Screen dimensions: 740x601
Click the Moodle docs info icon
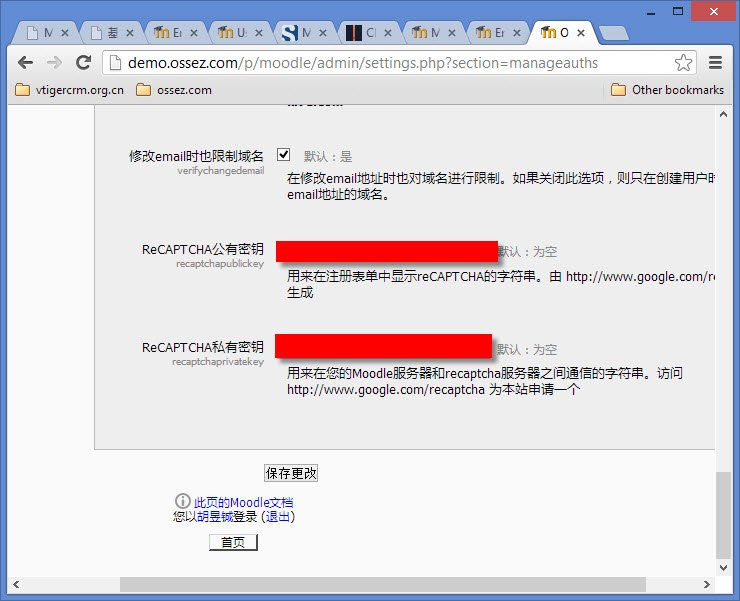click(x=183, y=501)
